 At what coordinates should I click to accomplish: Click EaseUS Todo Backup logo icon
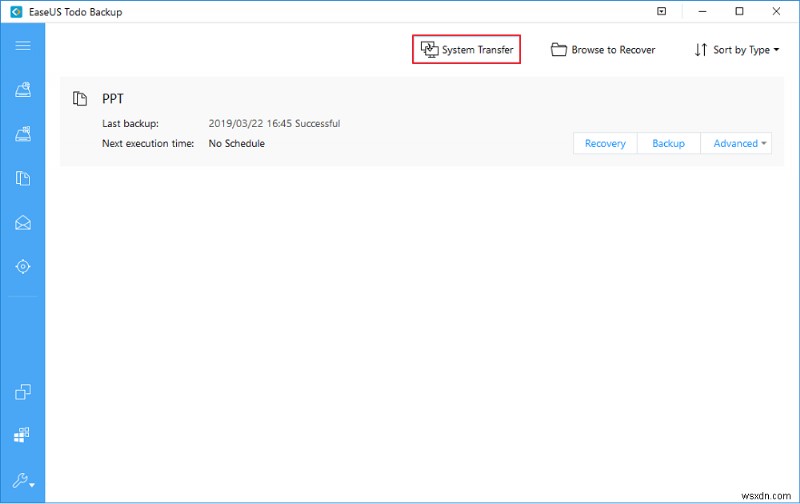[16, 12]
